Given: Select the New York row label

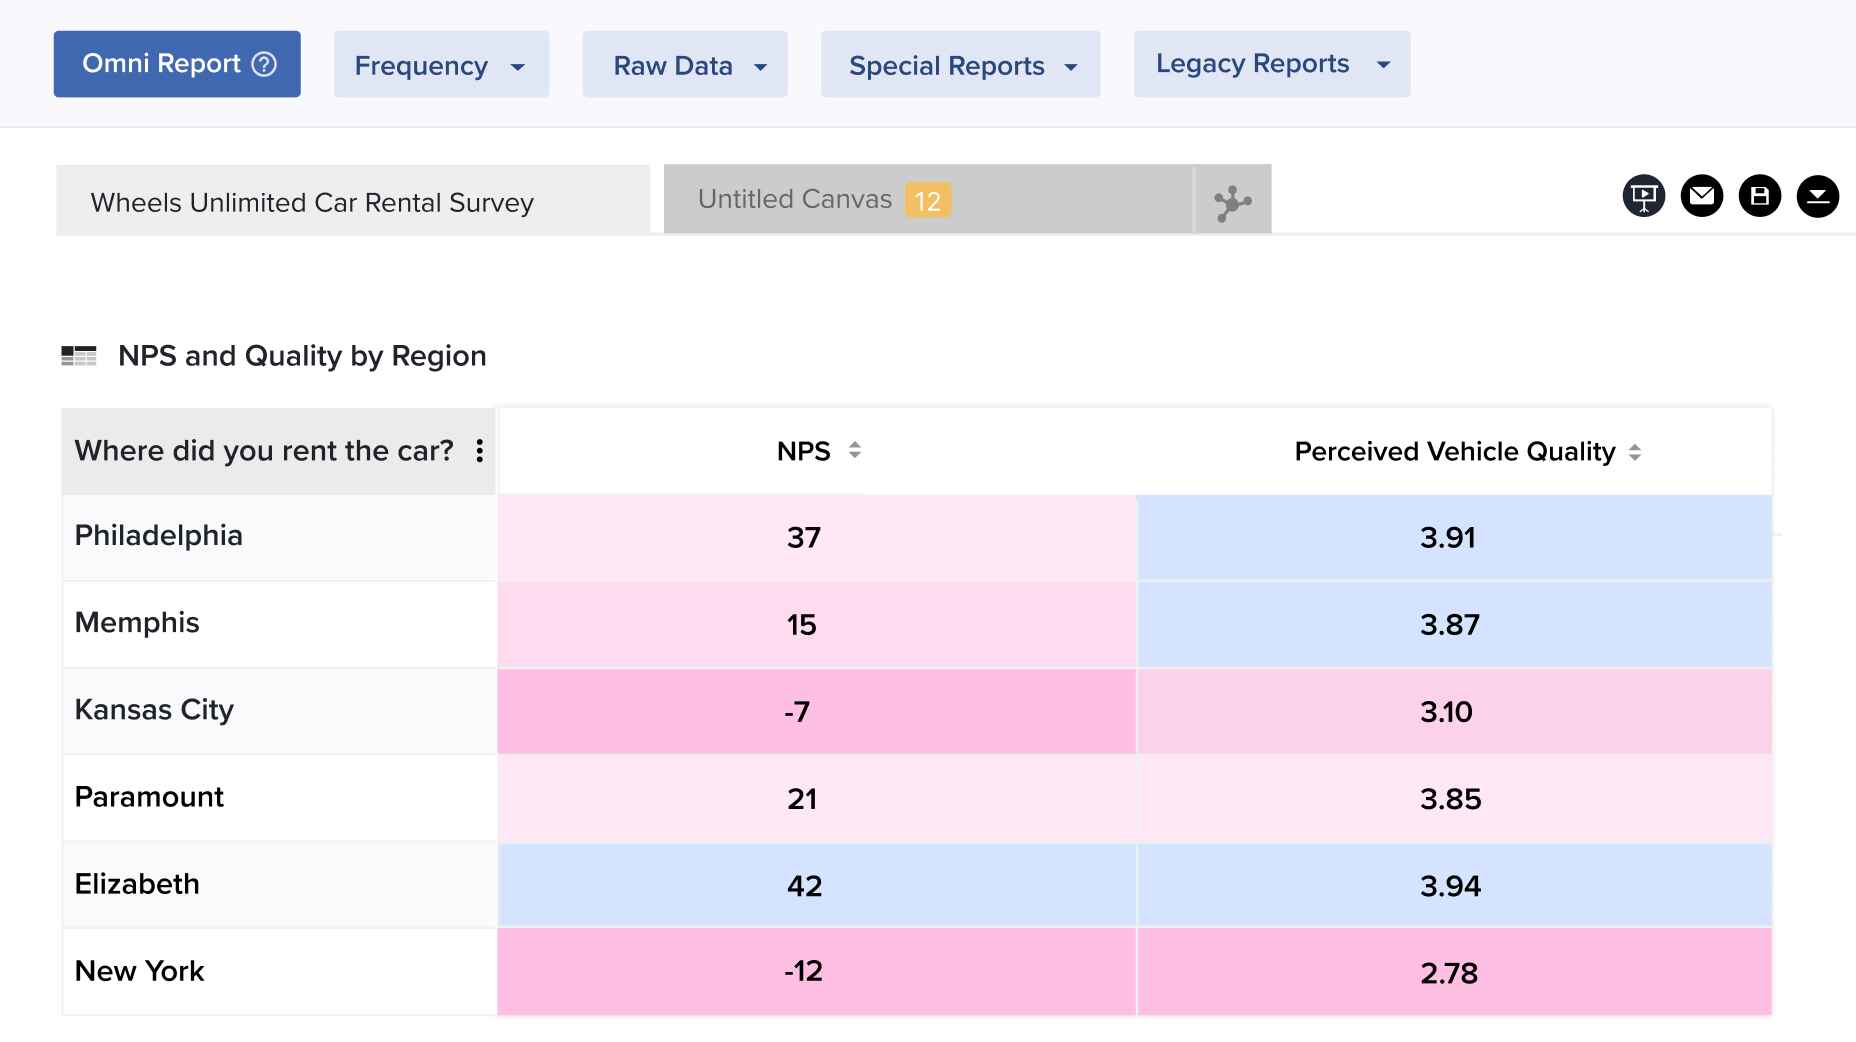Looking at the screenshot, I should point(140,971).
